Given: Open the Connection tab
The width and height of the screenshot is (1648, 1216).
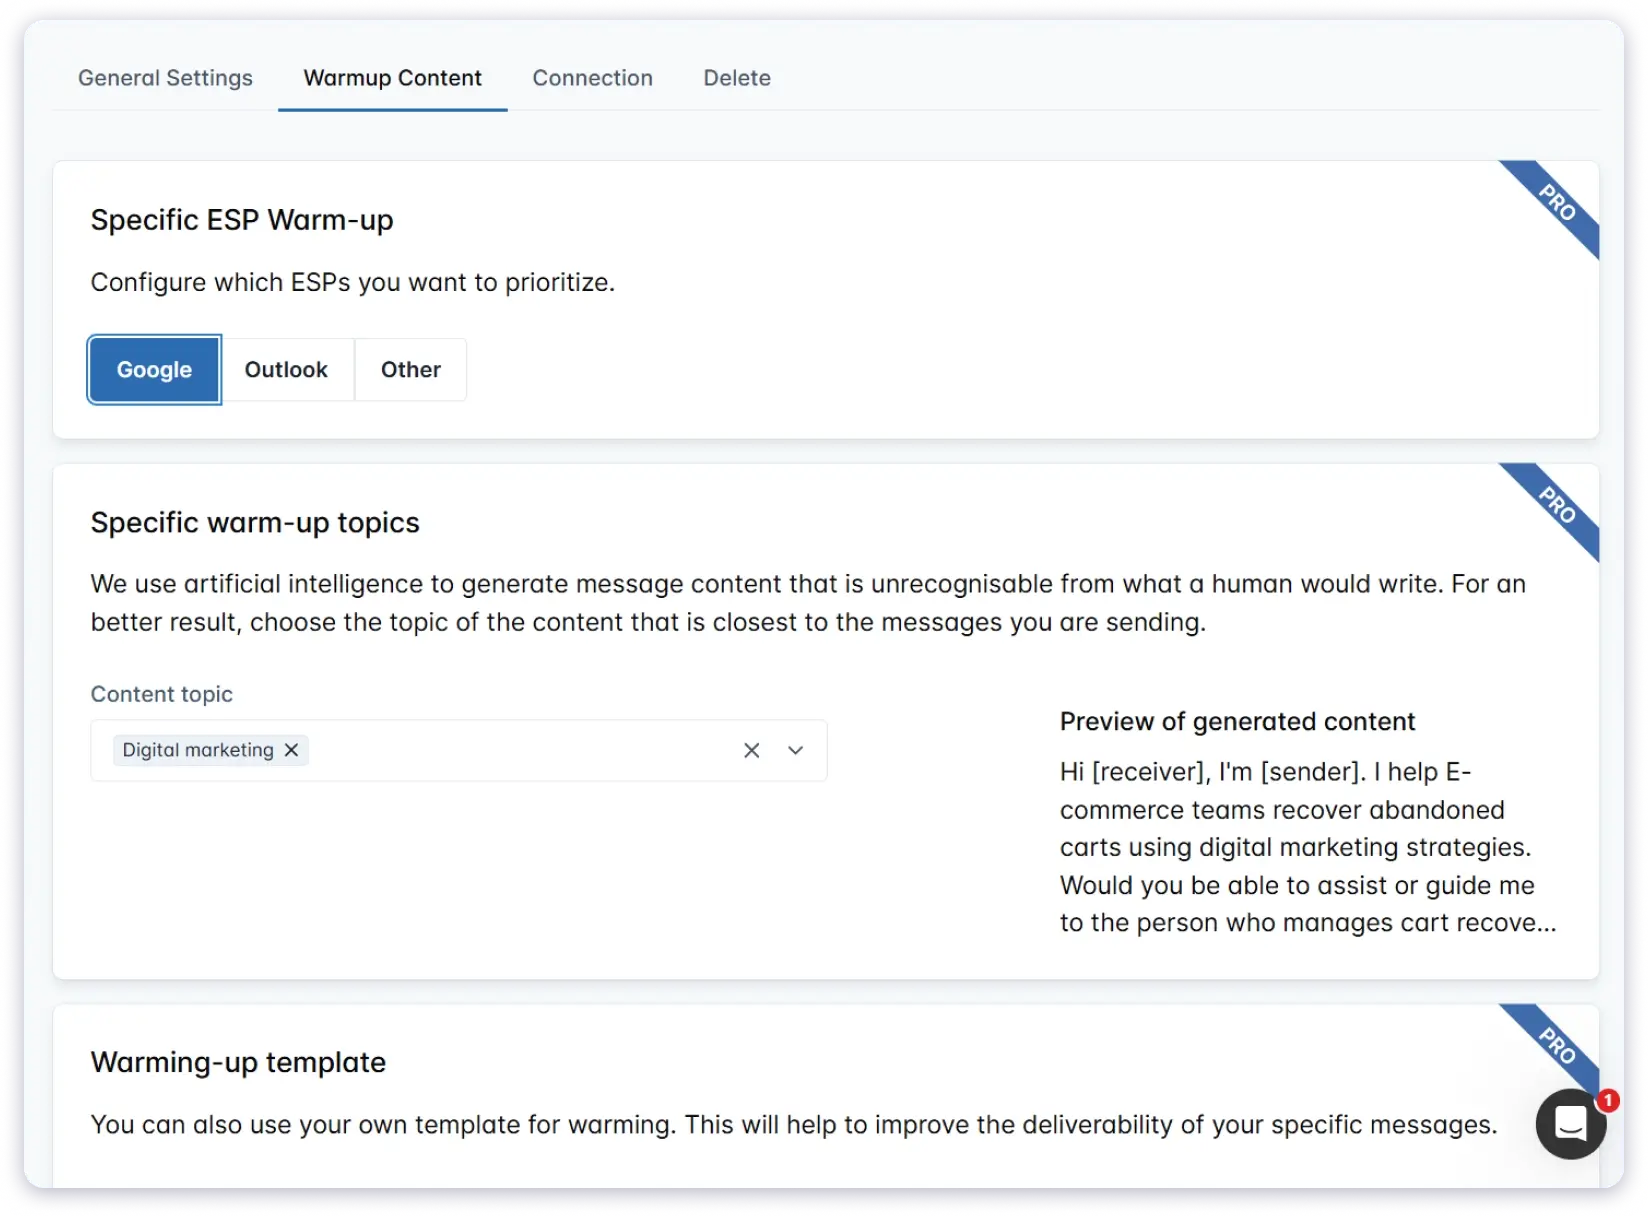Looking at the screenshot, I should [x=592, y=77].
